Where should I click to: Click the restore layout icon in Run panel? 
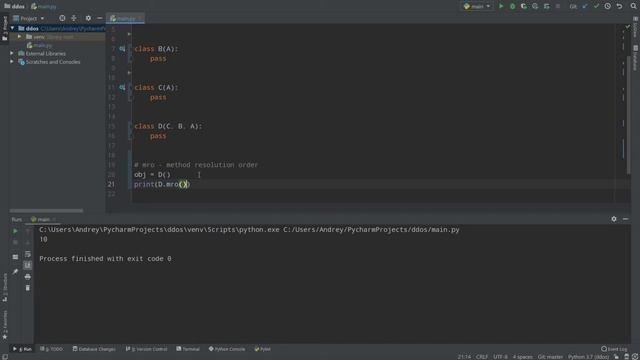click(15, 257)
